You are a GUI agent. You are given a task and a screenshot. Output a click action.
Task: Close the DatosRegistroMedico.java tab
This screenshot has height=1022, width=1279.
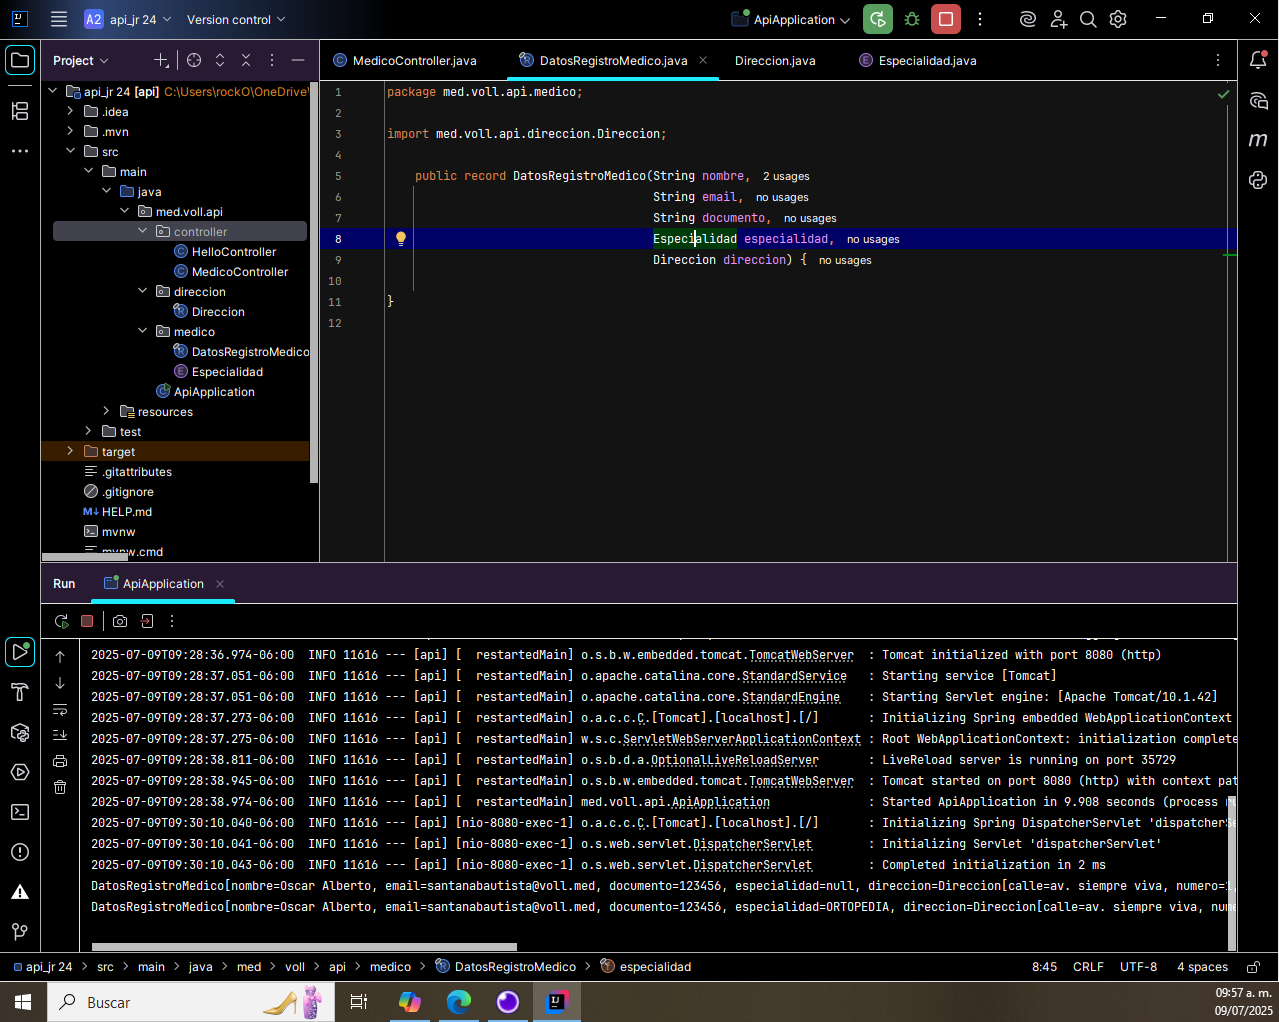(703, 60)
